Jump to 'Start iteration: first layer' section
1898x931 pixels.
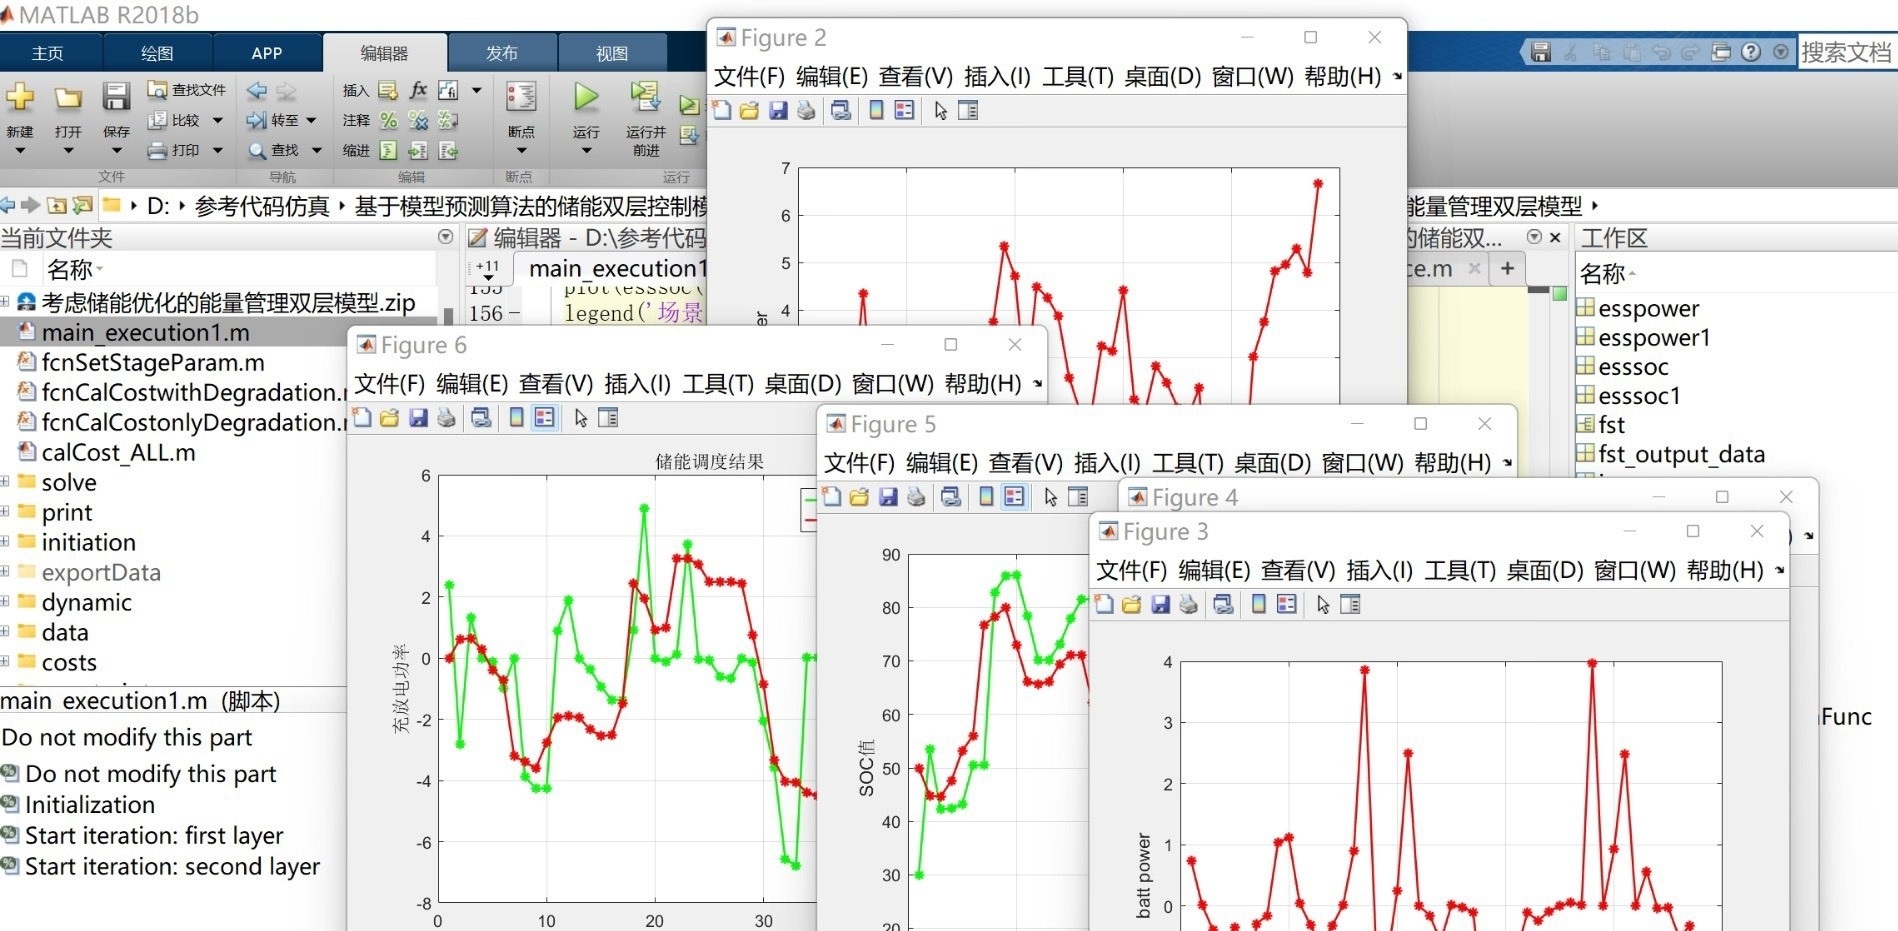point(154,835)
